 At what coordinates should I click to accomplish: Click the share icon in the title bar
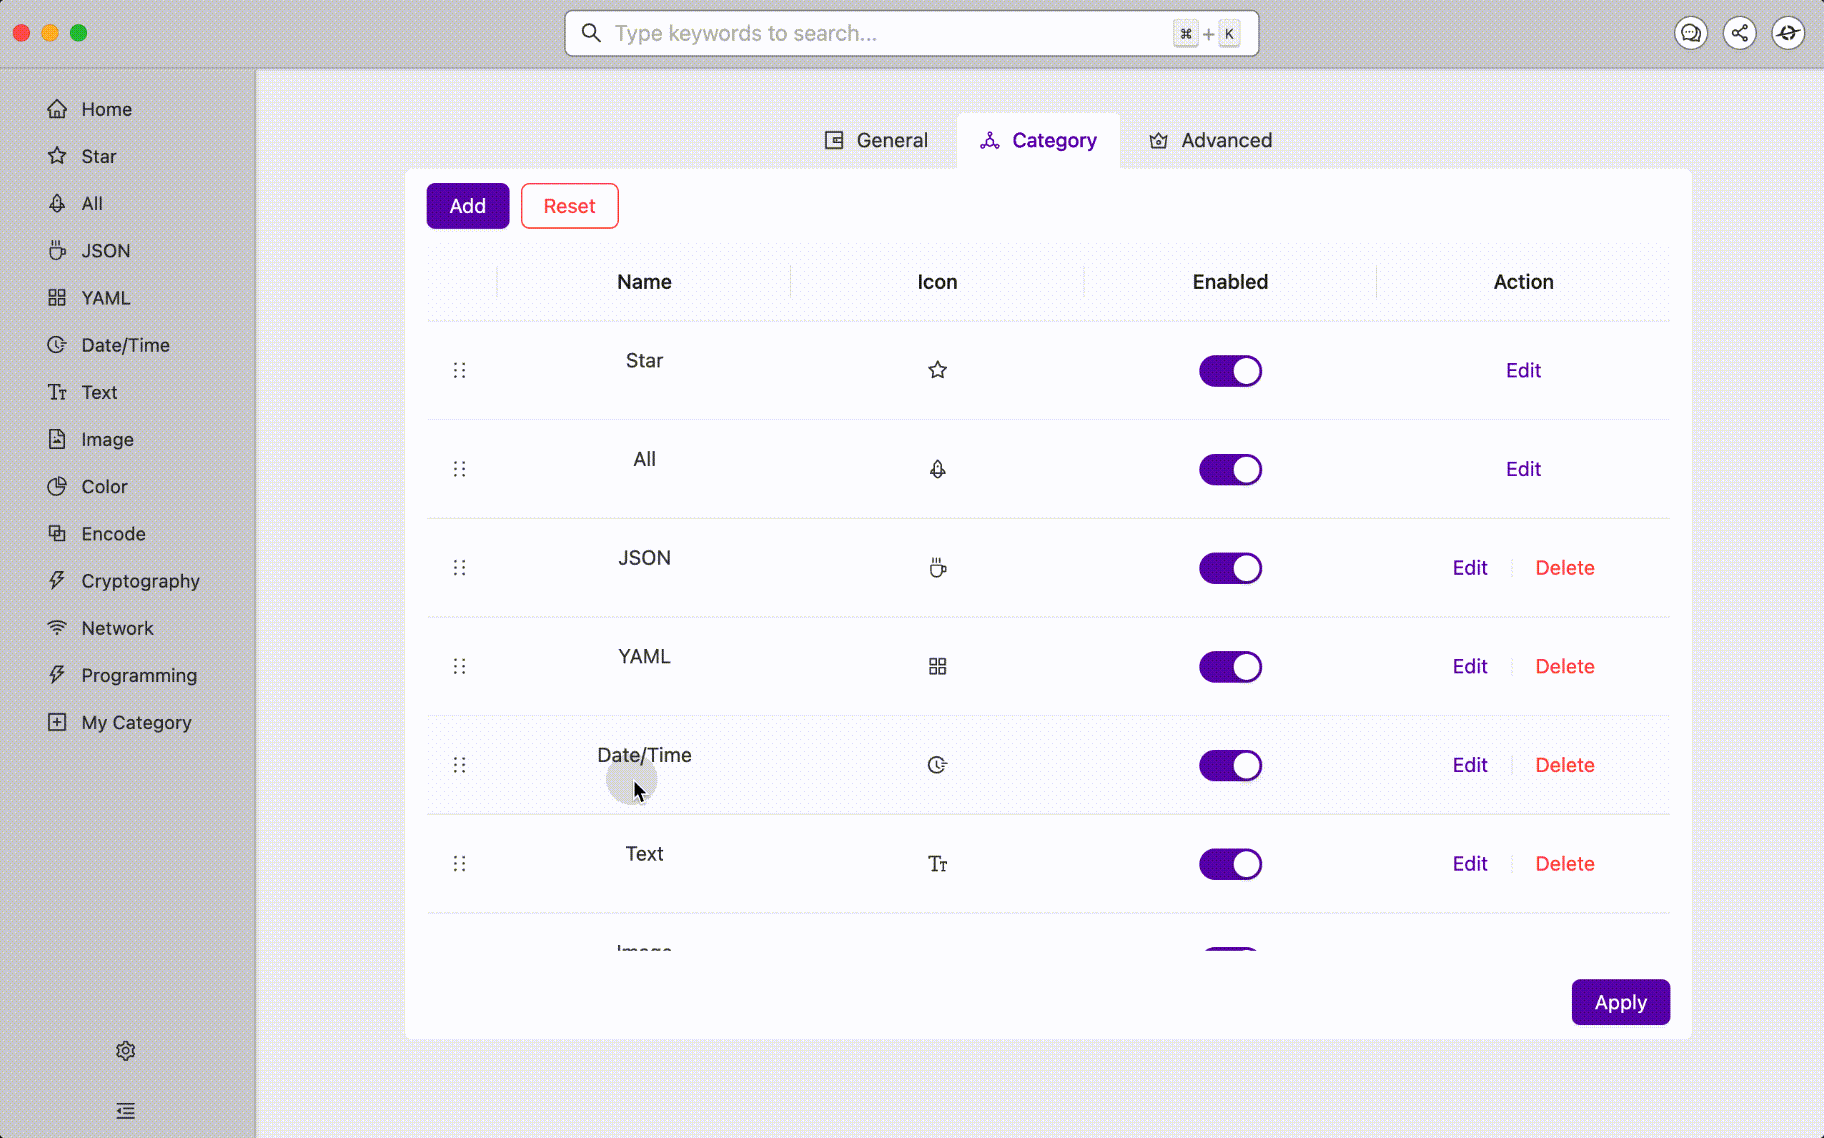(x=1739, y=33)
